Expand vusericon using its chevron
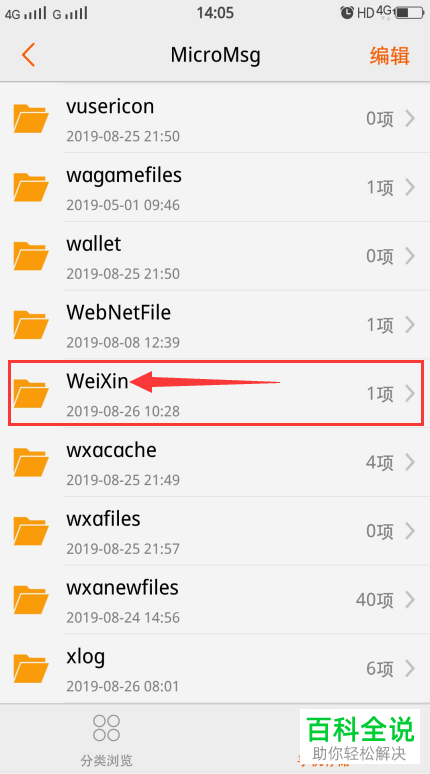430x774 pixels. [x=410, y=119]
